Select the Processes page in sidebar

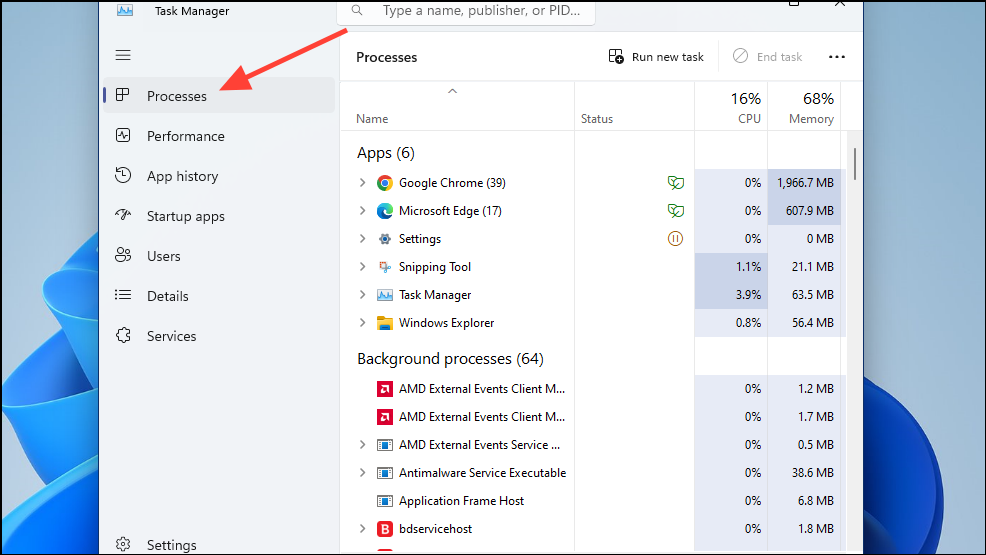219,96
